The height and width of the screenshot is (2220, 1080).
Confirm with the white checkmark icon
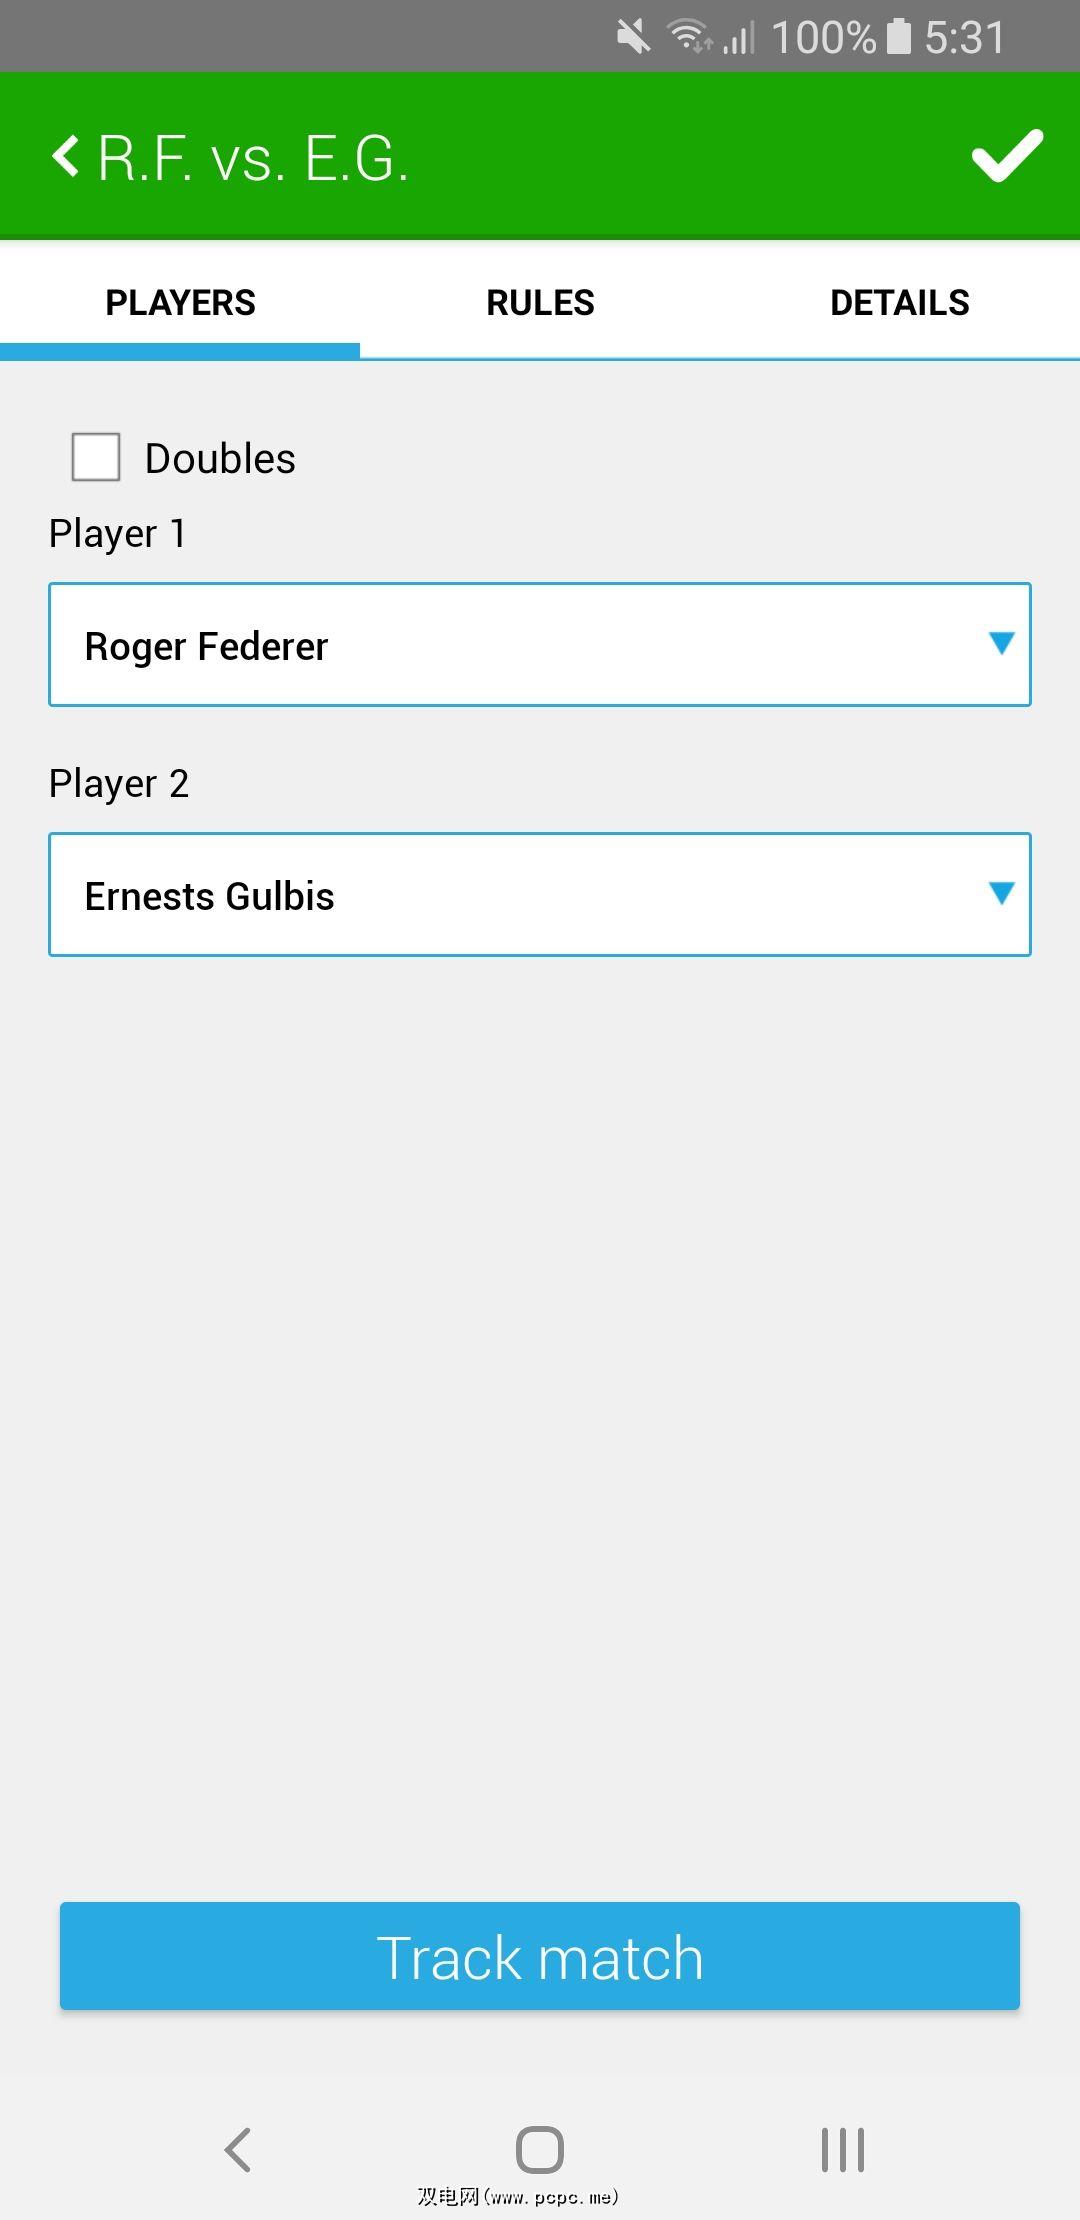(1006, 157)
